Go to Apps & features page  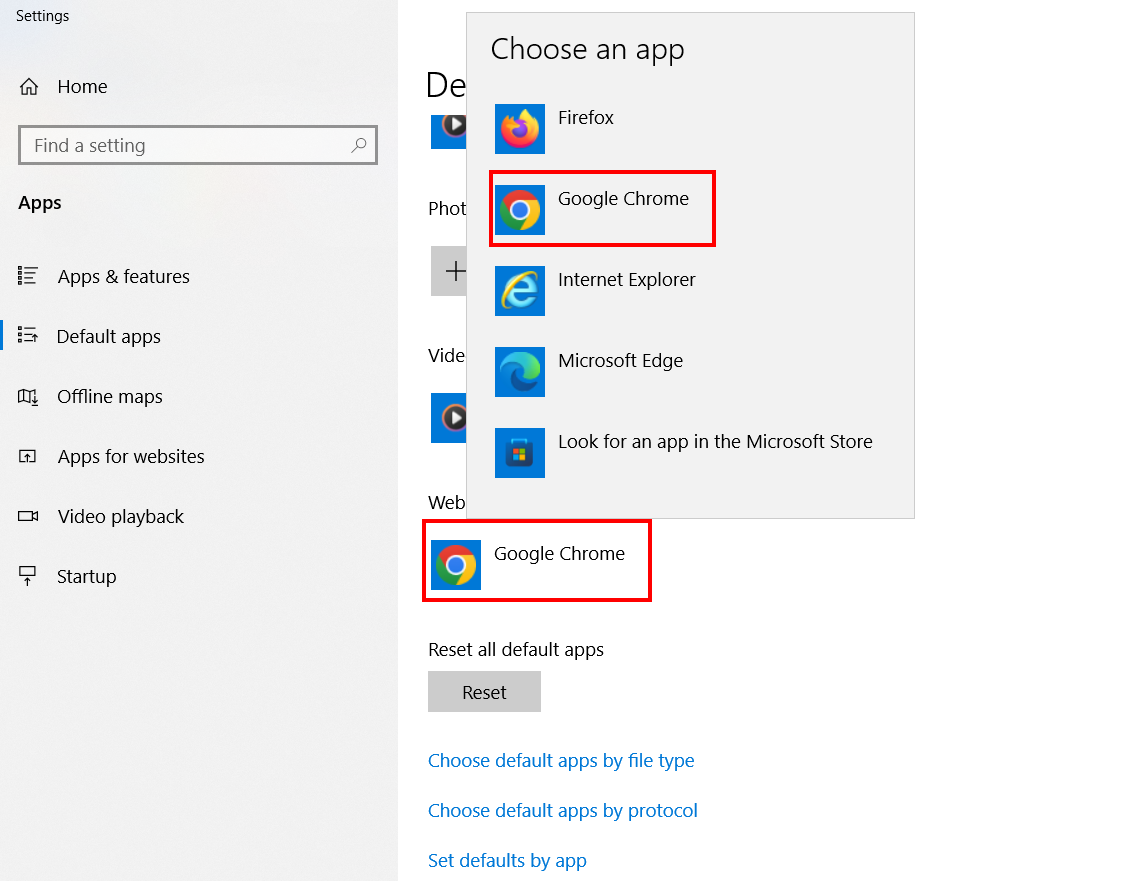124,276
